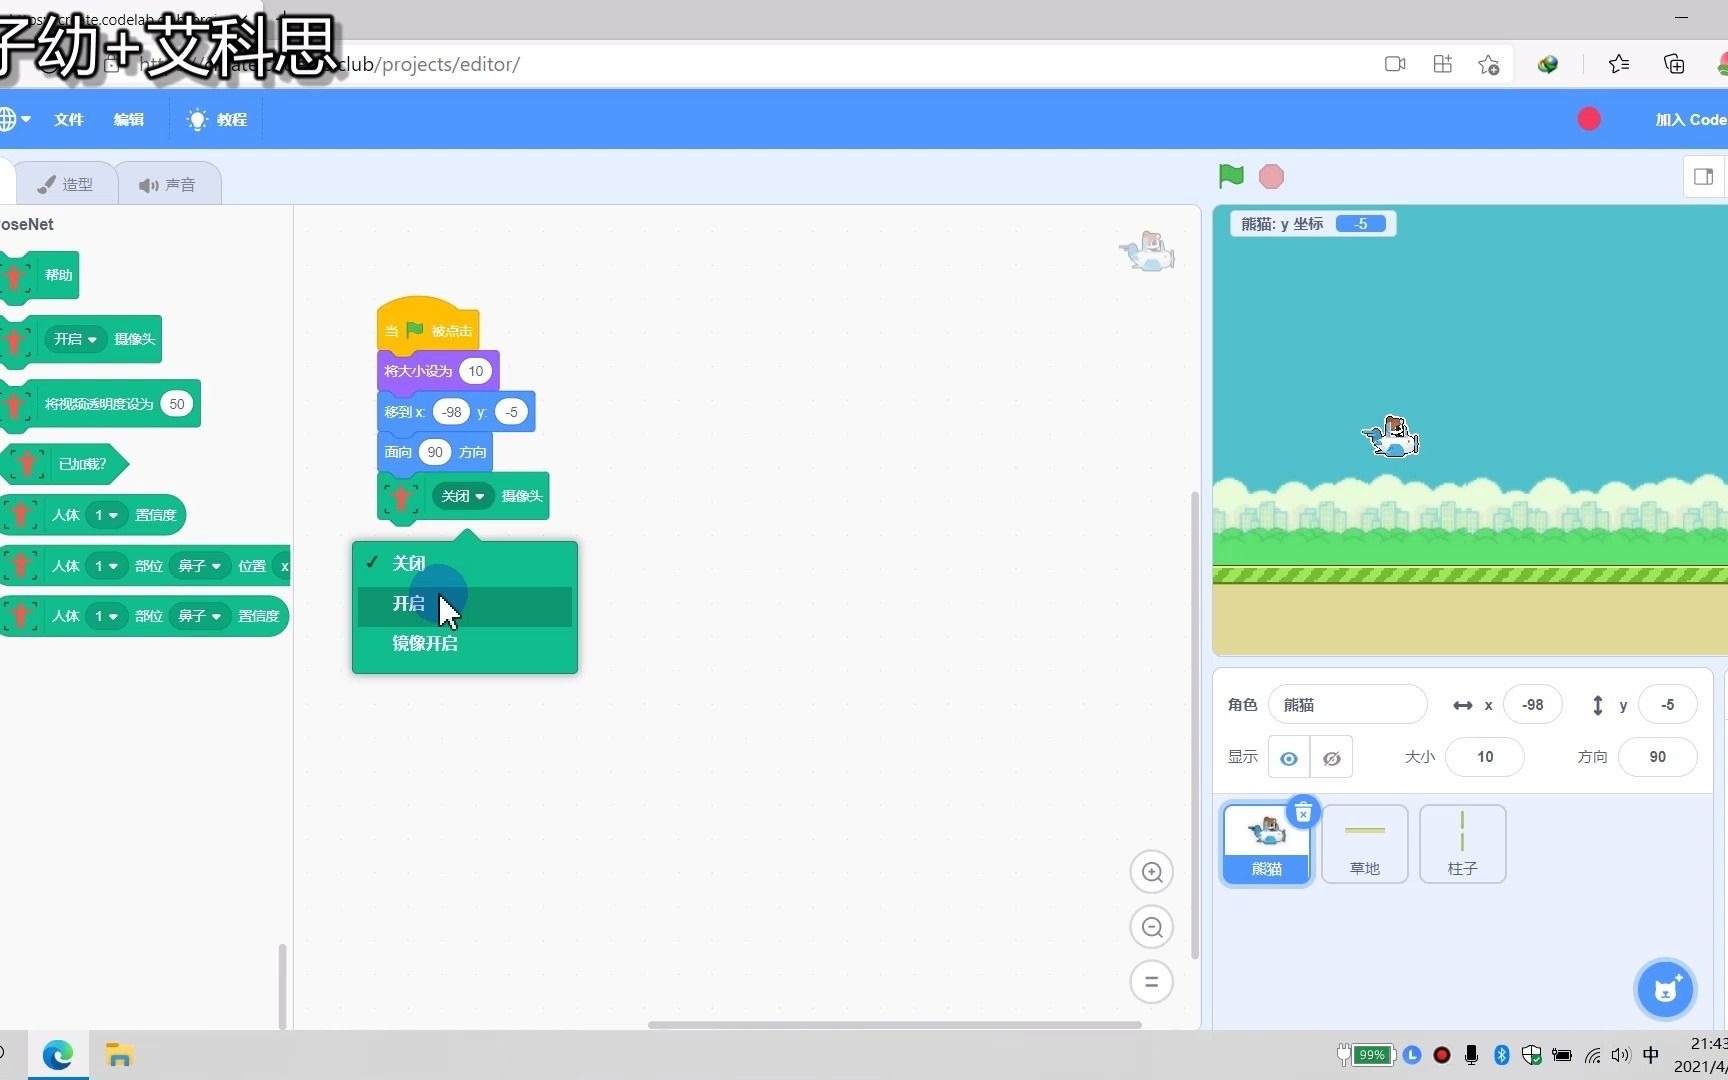1728x1080 pixels.
Task: Edit sprite 大小 size field
Action: tap(1485, 757)
